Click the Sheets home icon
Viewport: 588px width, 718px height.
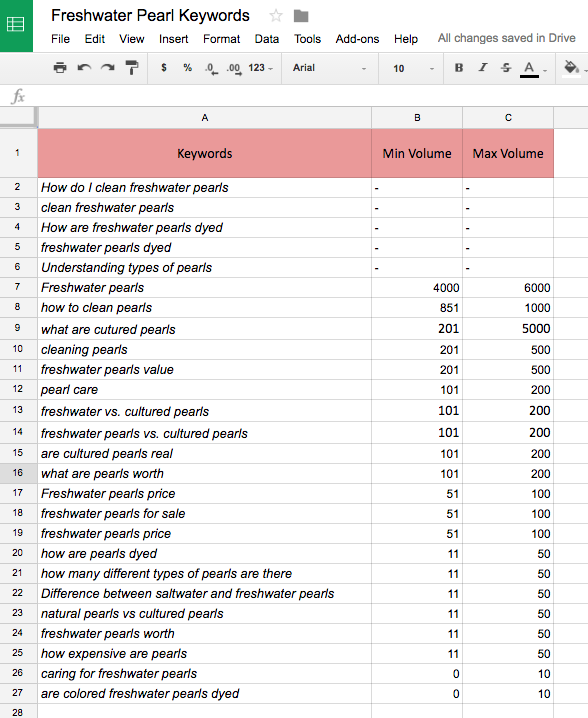coord(16,25)
